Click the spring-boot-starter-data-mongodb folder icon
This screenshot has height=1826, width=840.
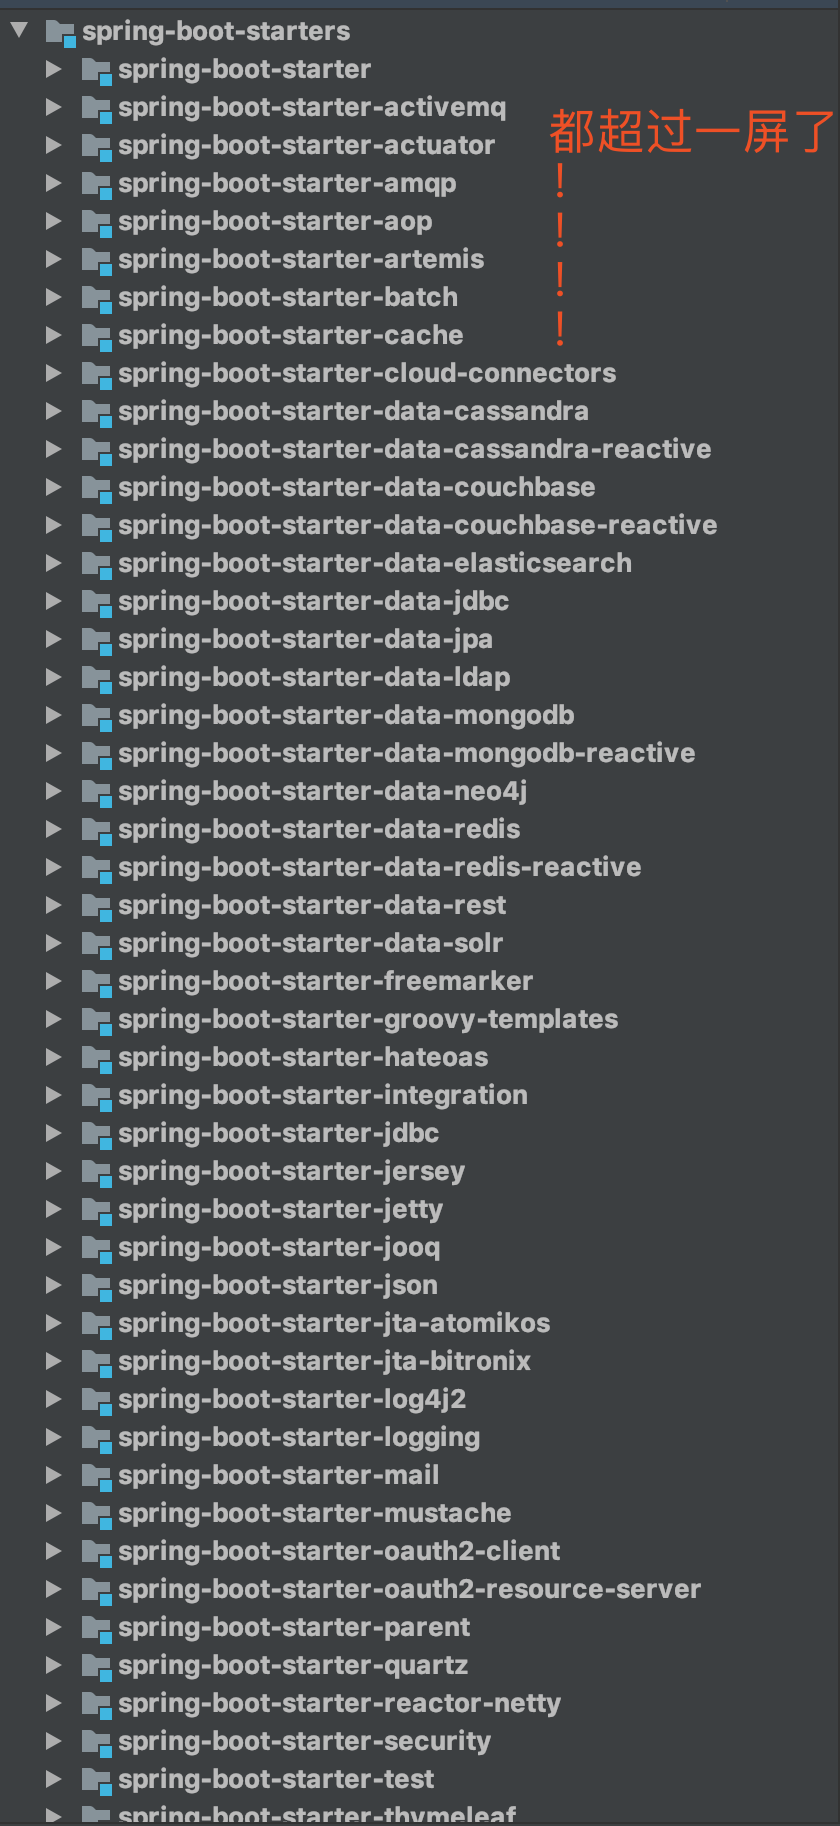(x=97, y=717)
